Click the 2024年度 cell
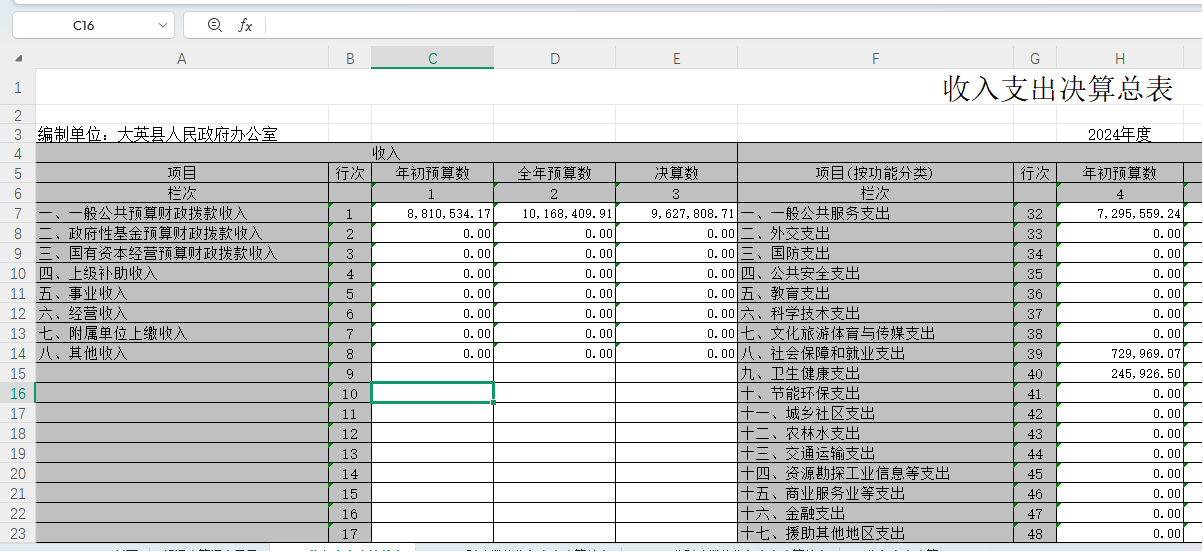The width and height of the screenshot is (1203, 552). click(x=1120, y=134)
